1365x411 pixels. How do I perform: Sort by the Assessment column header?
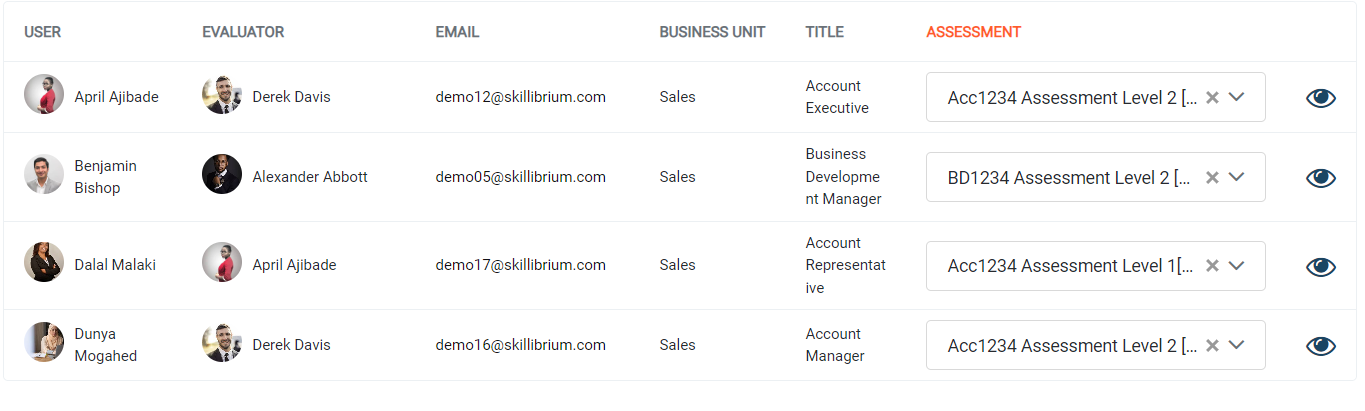point(973,32)
